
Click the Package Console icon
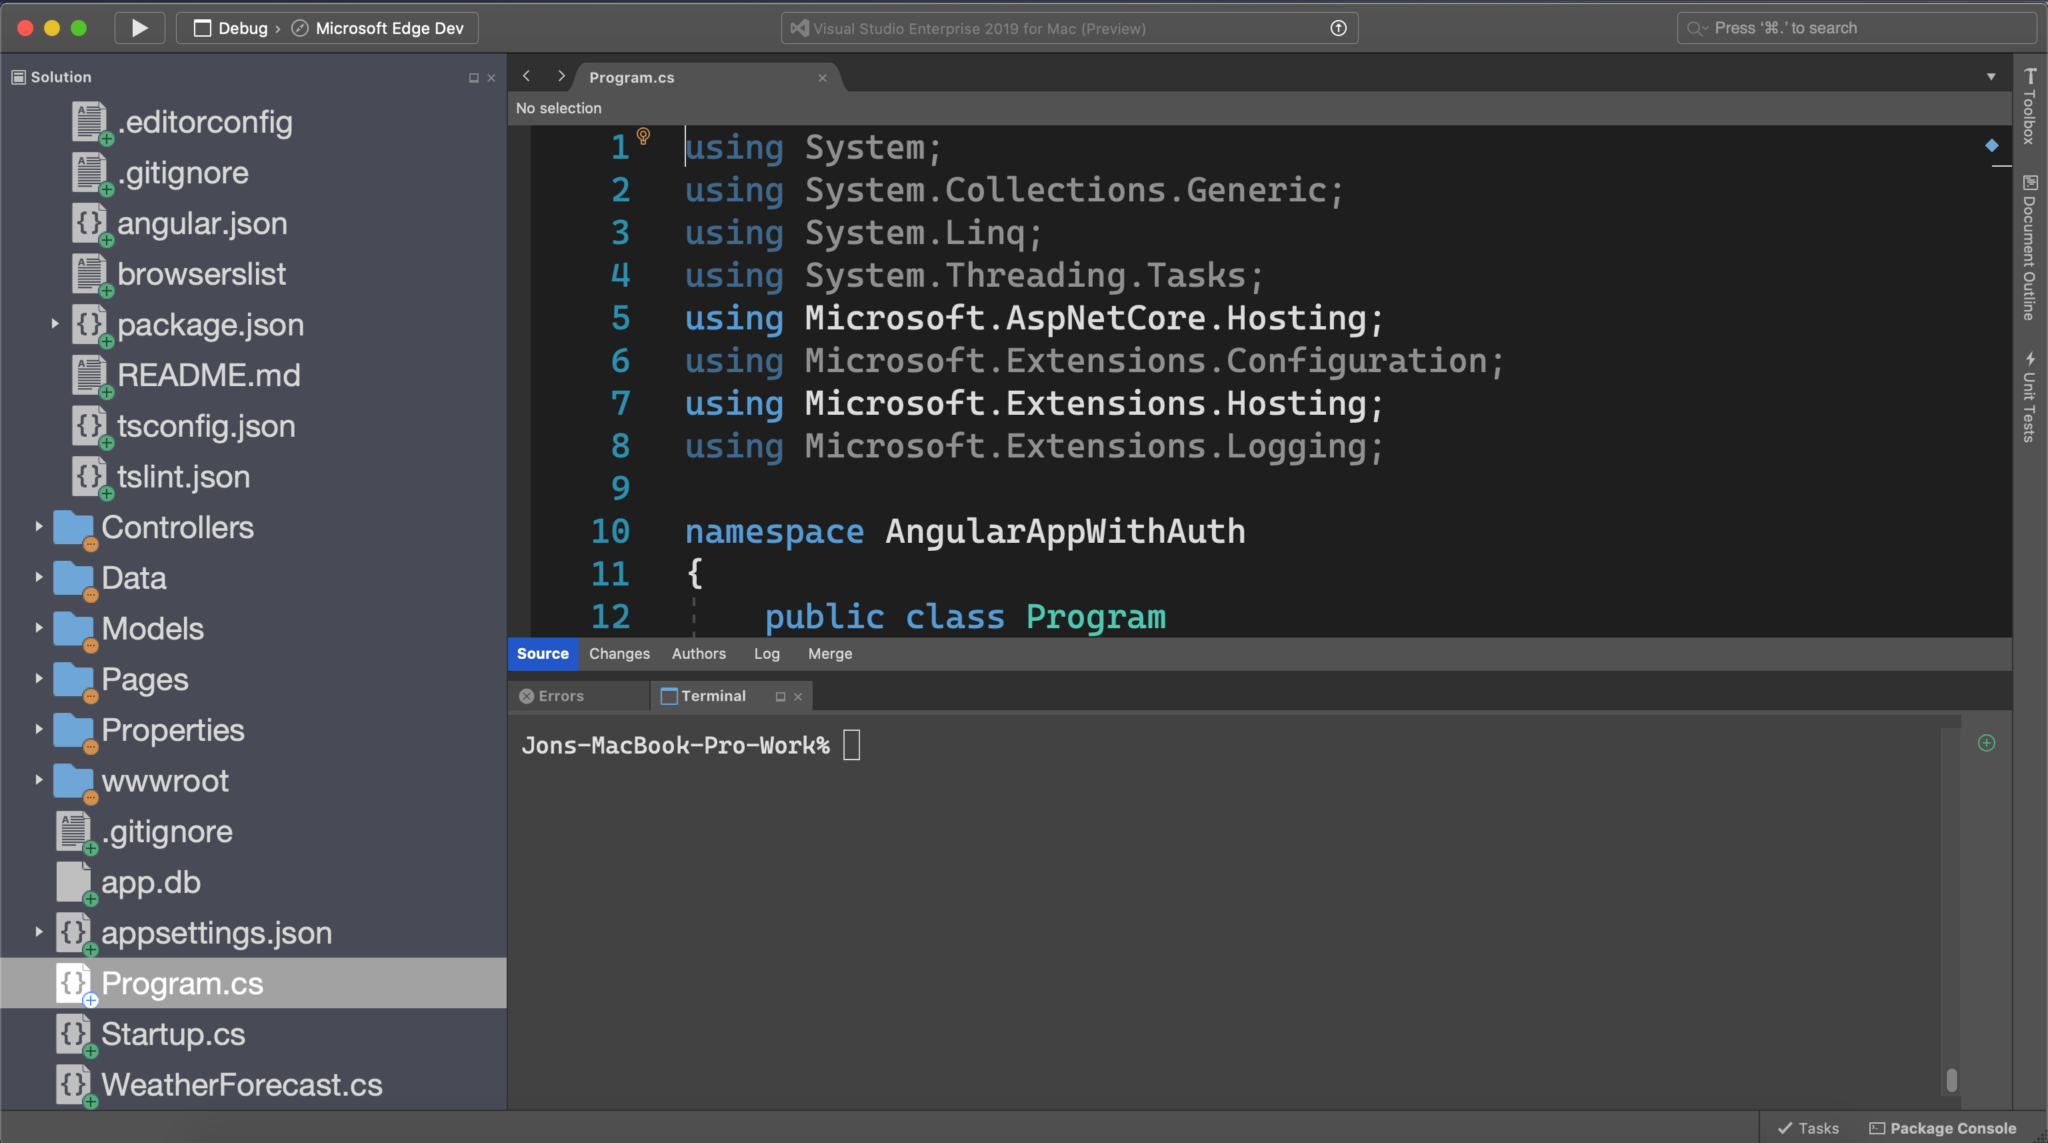coord(1882,1126)
